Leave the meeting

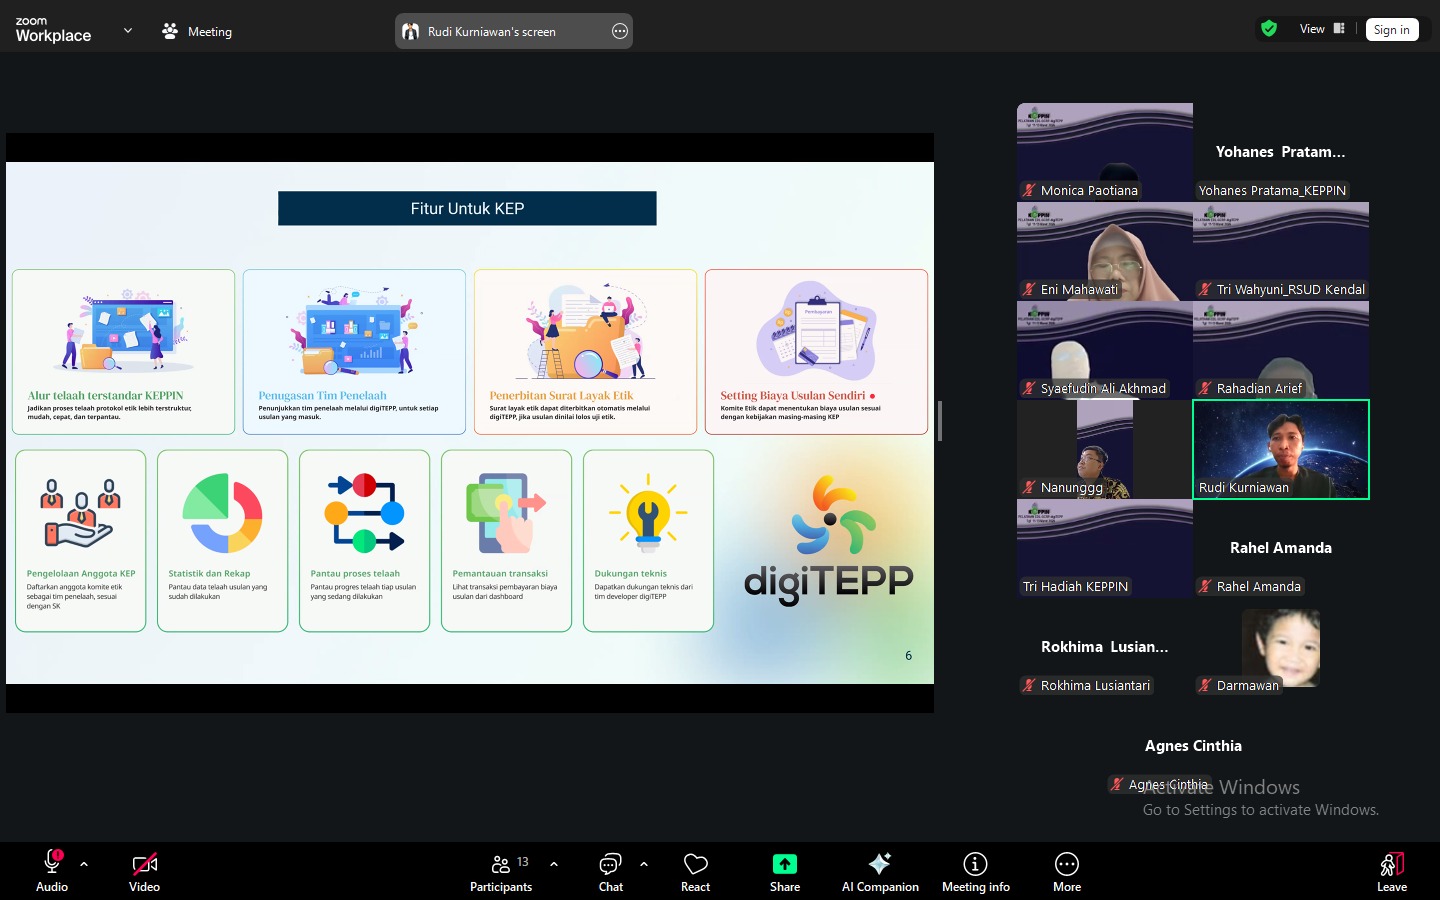point(1391,871)
